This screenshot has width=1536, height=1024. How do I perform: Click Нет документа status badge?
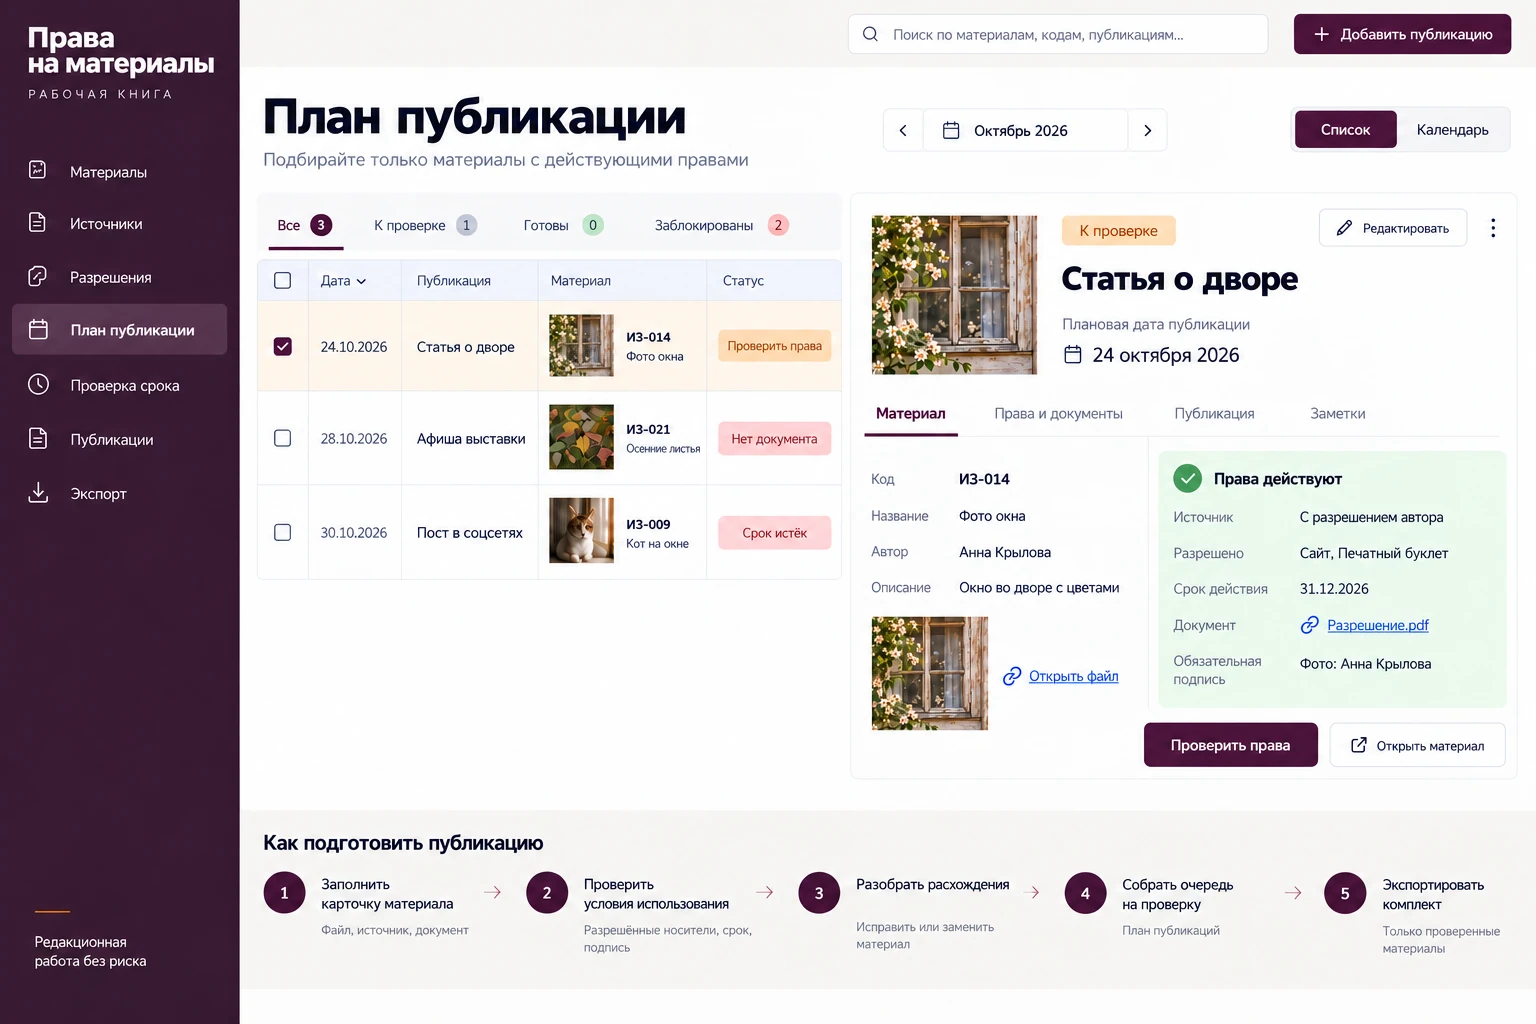tap(774, 438)
